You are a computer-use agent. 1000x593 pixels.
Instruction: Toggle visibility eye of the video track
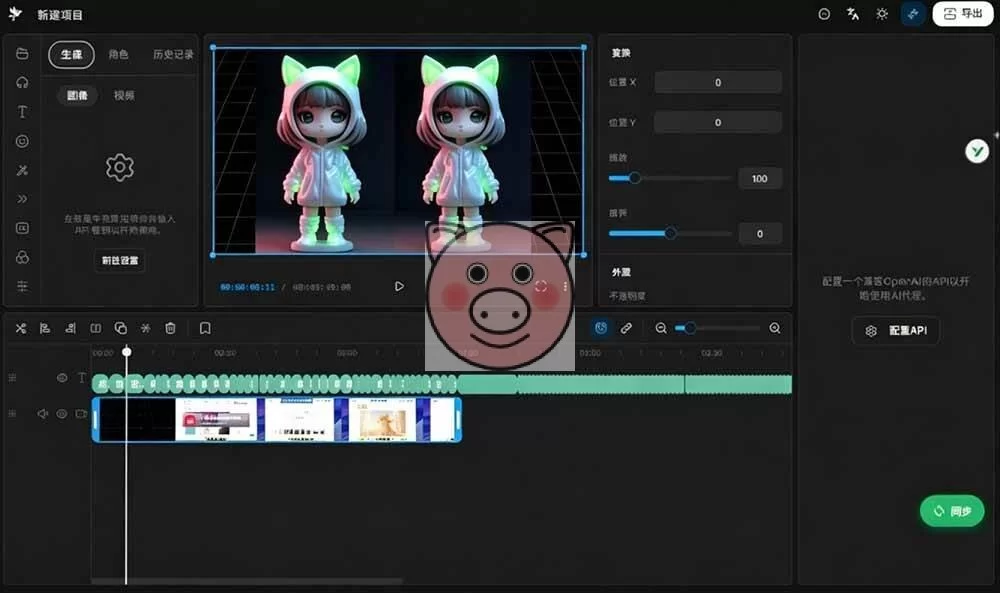tap(62, 414)
